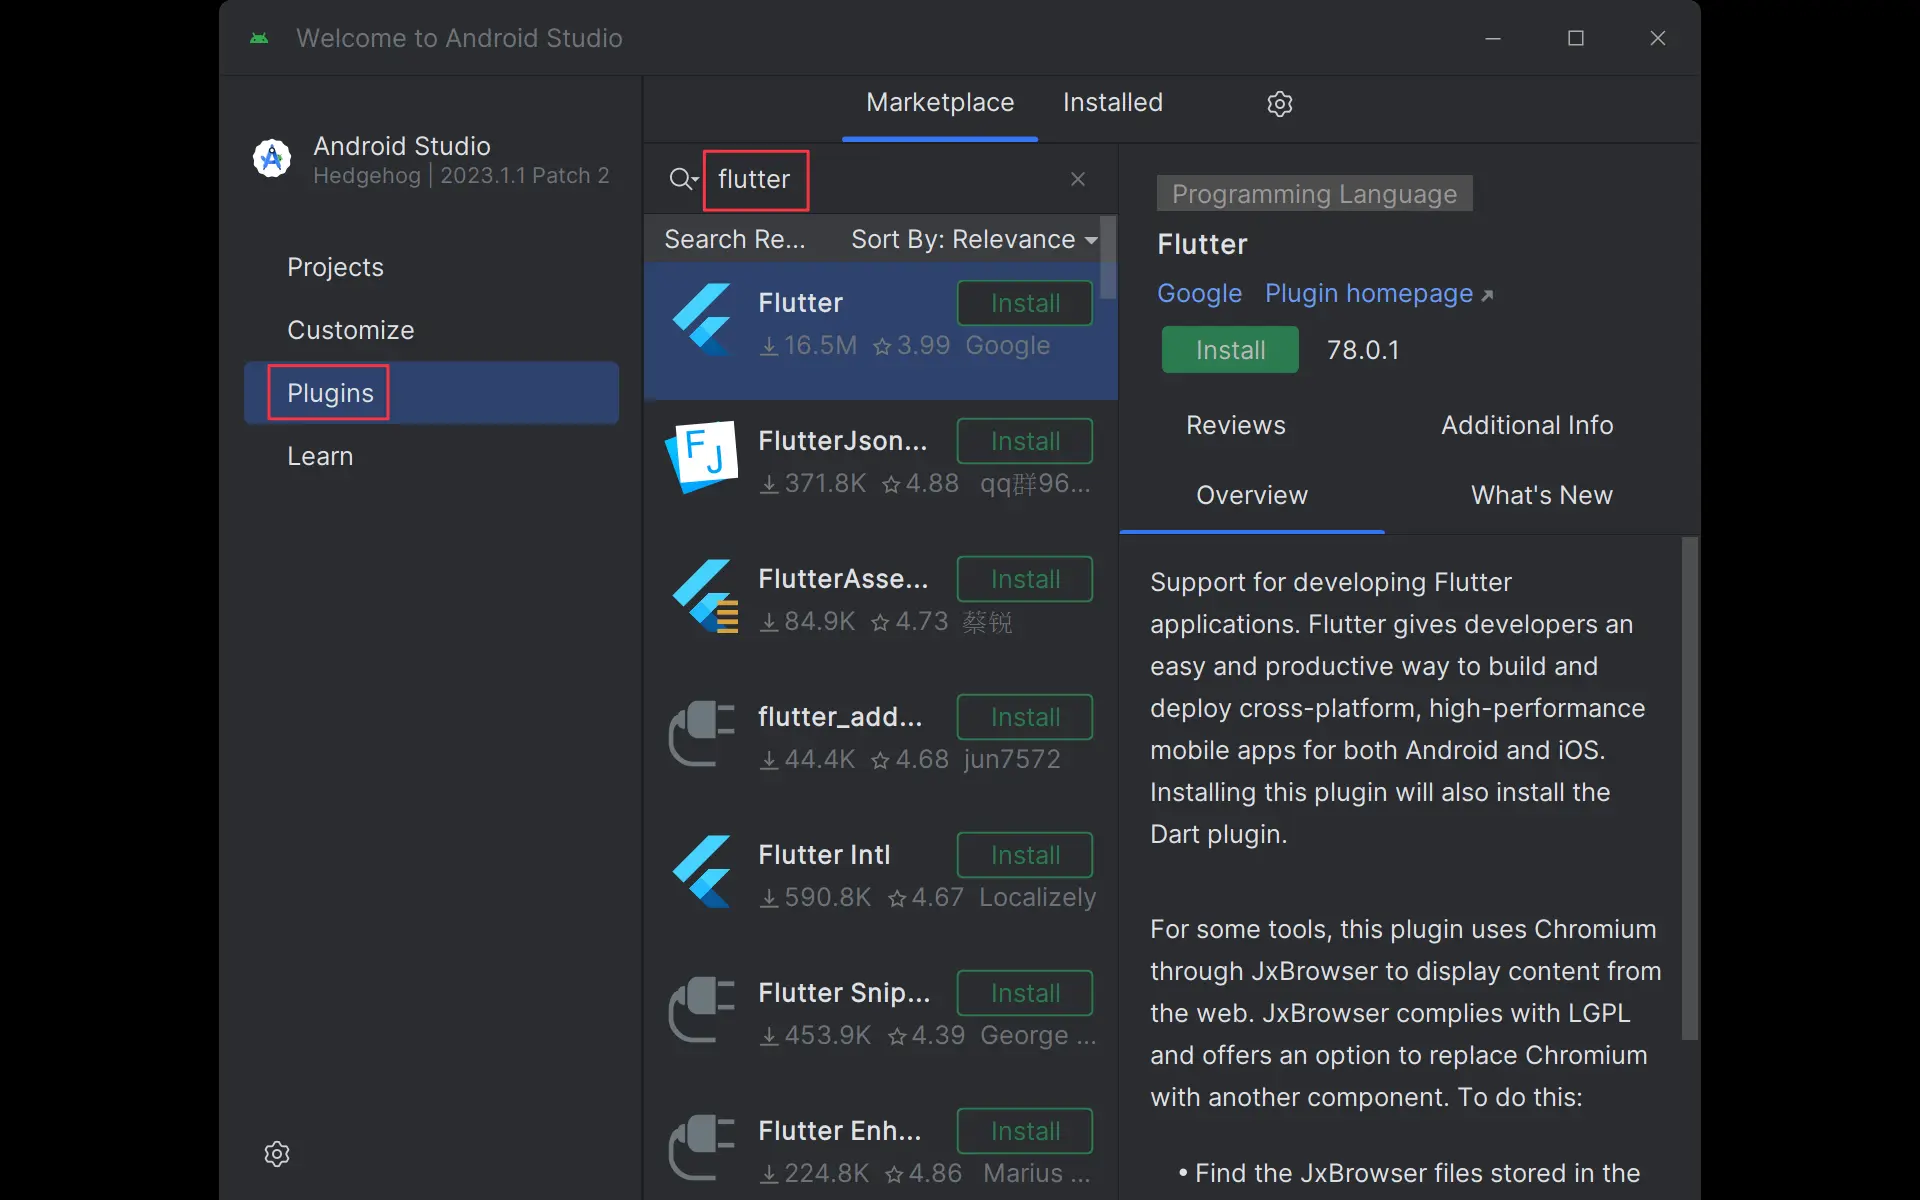The image size is (1920, 1200).
Task: Install Flutter plugin version 78.0.1
Action: [x=1229, y=350]
